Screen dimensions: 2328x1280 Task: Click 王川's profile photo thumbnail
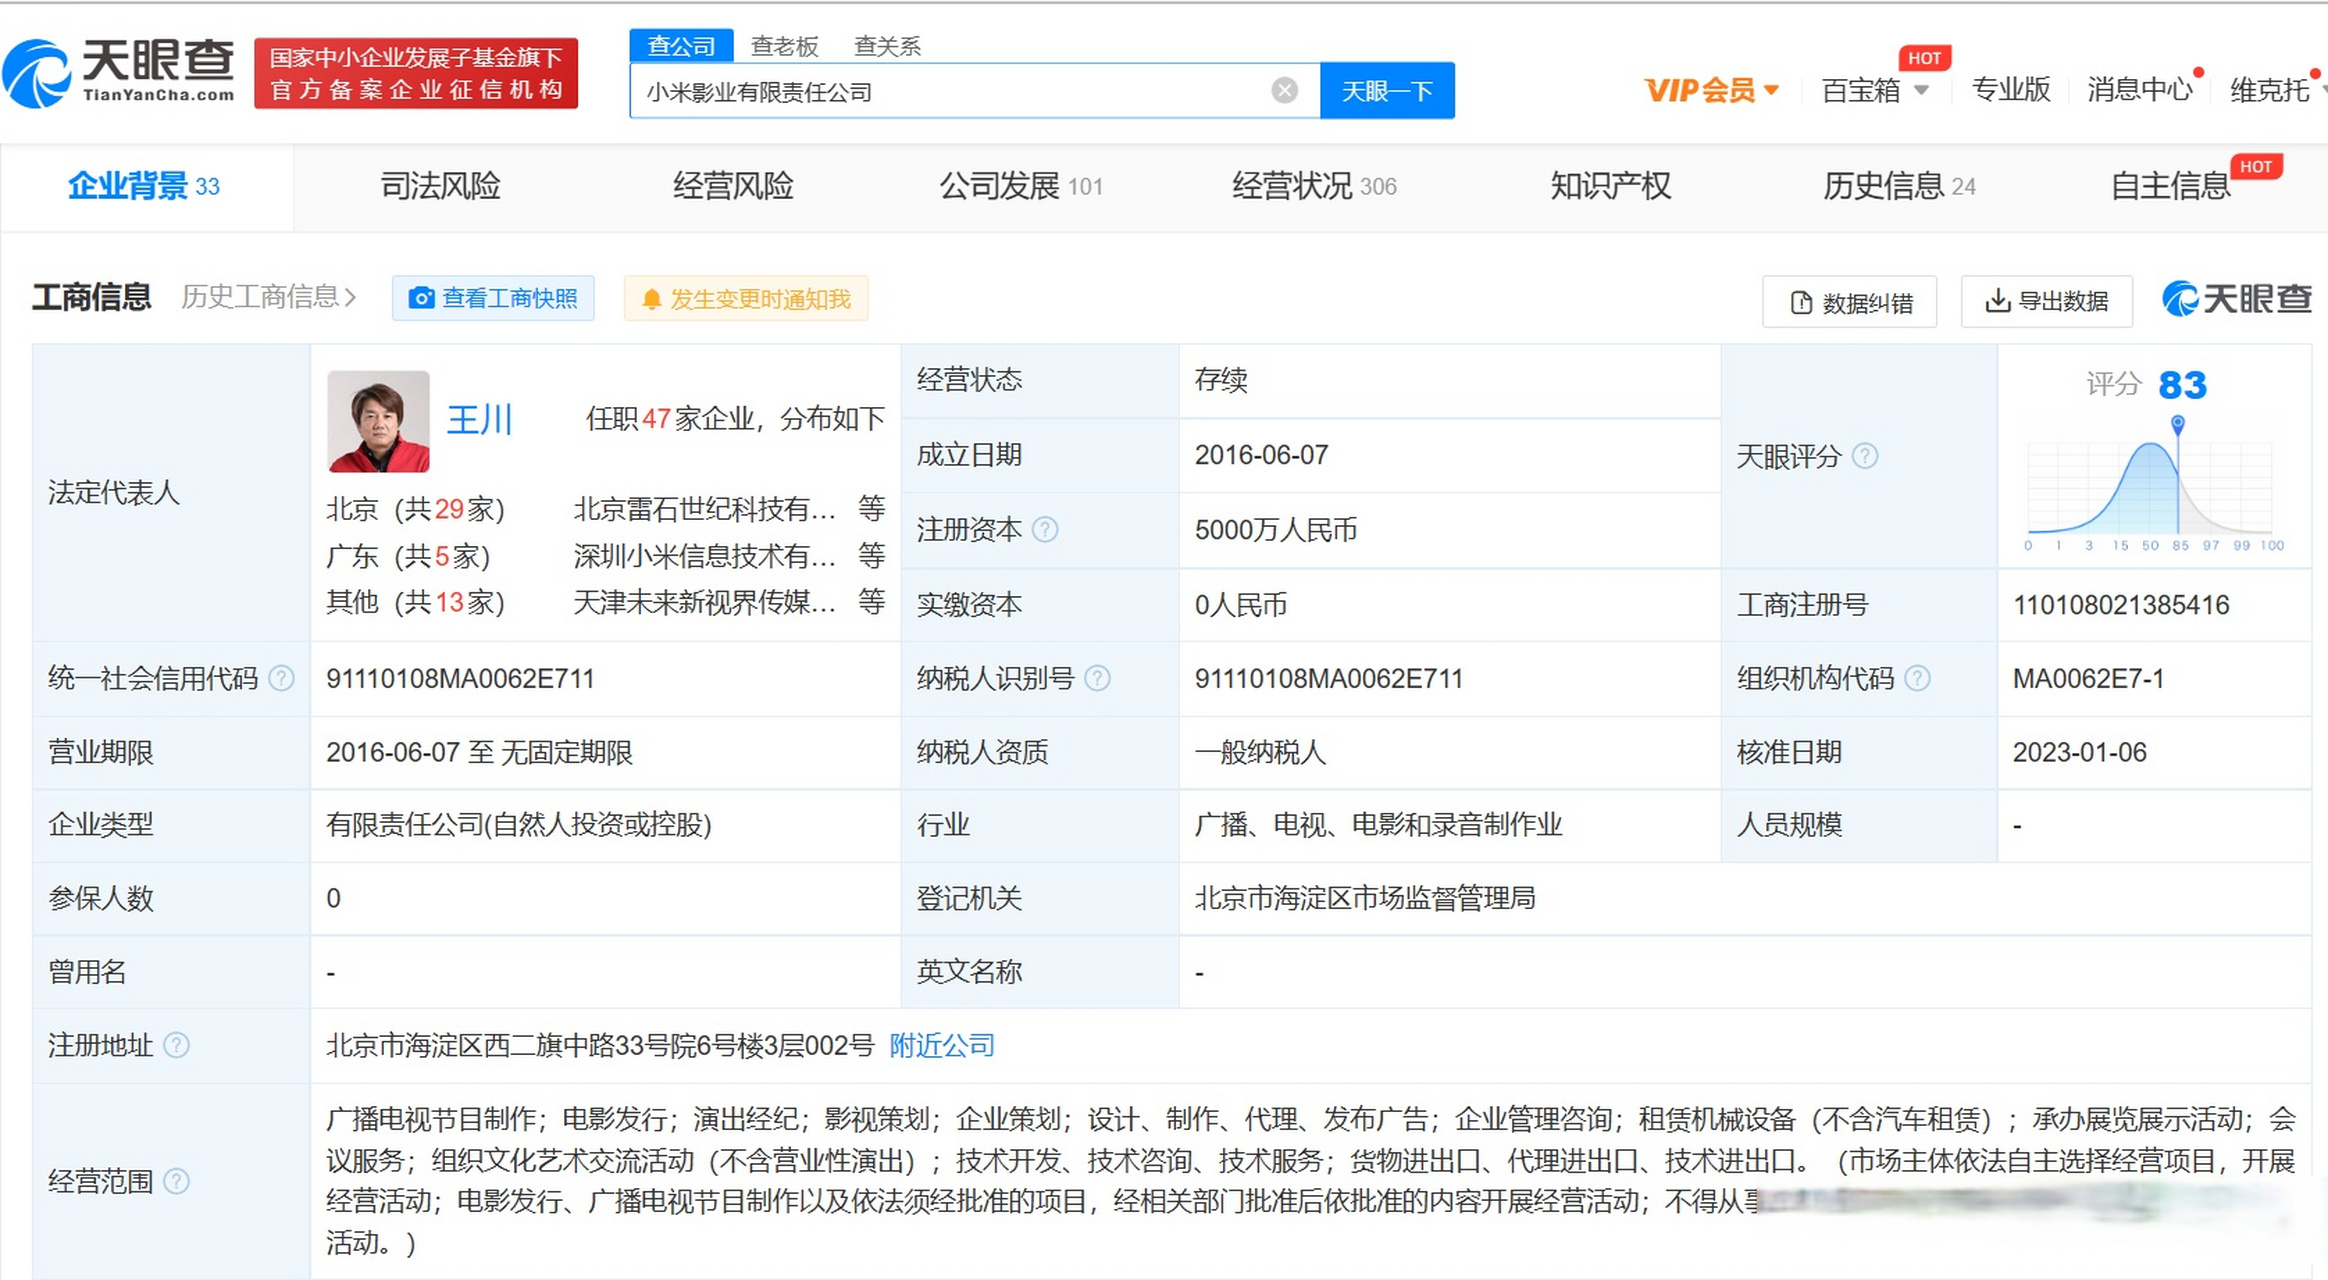tap(378, 420)
